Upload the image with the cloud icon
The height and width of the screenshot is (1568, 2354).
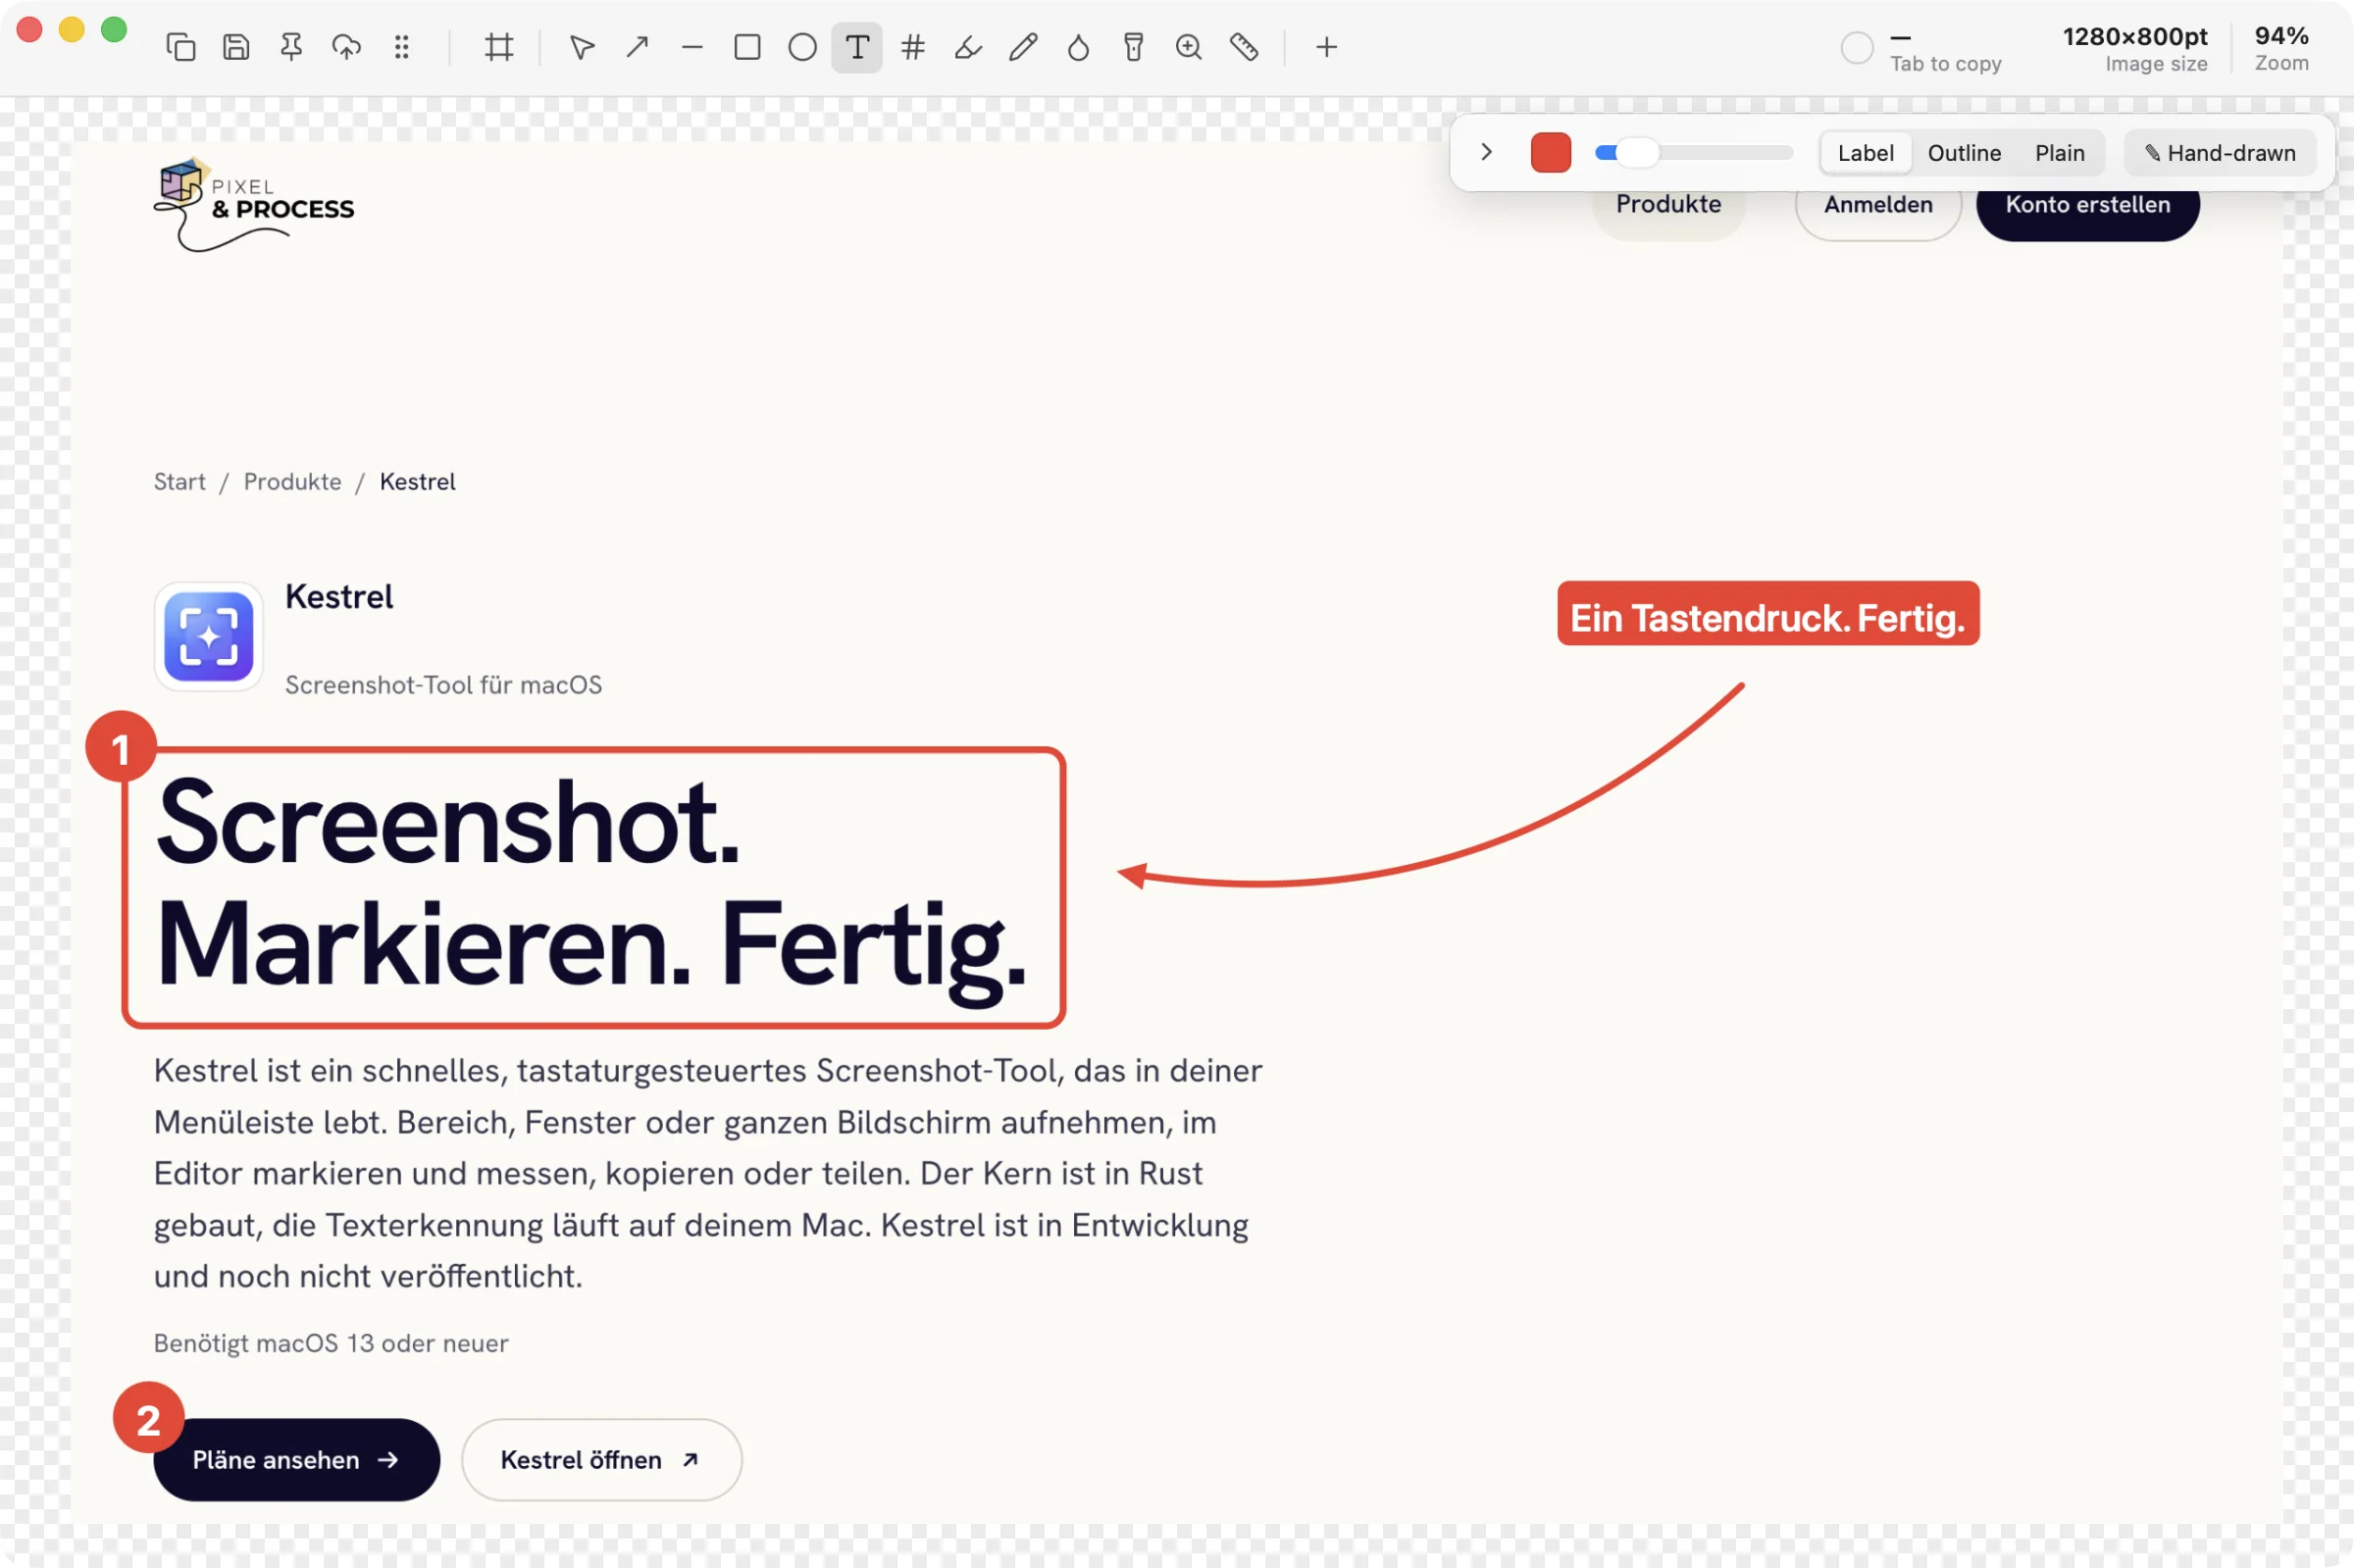pyautogui.click(x=346, y=47)
